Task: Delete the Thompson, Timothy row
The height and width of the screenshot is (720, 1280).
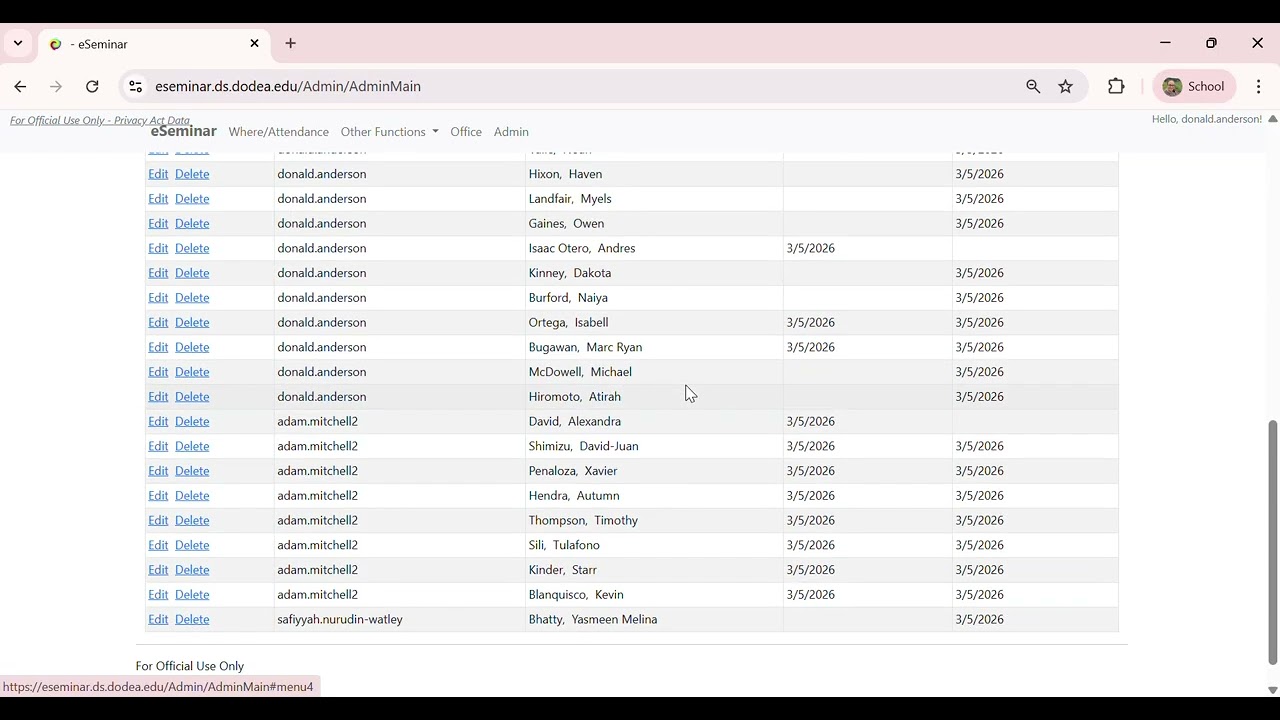Action: pyautogui.click(x=192, y=521)
